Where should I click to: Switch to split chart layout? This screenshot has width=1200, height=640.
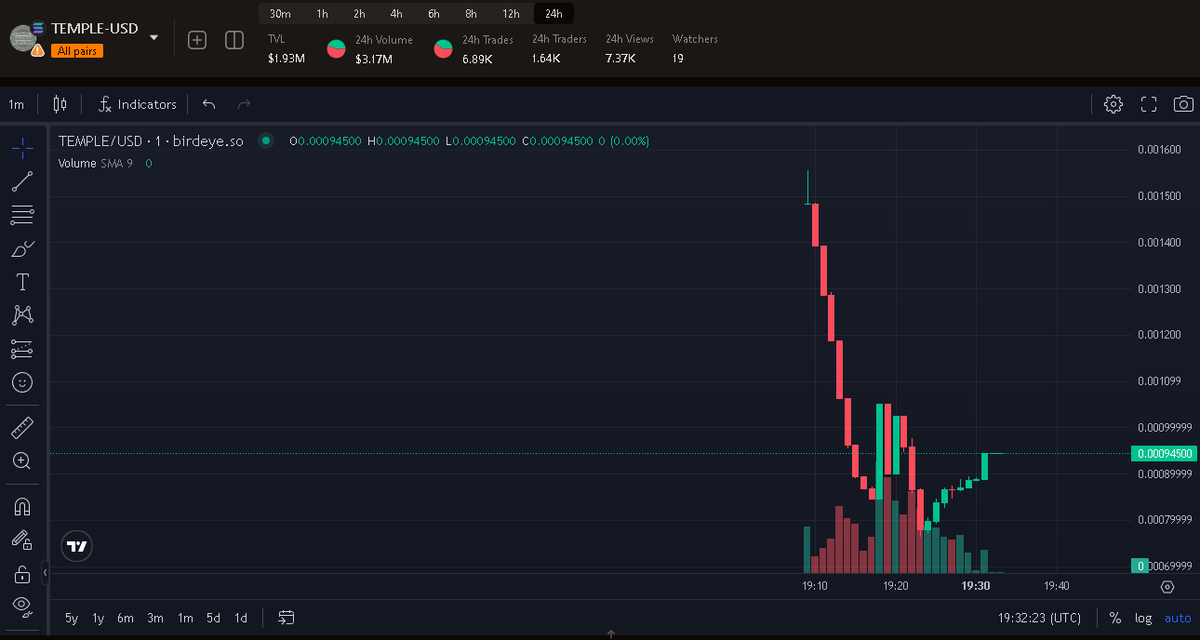click(x=234, y=40)
